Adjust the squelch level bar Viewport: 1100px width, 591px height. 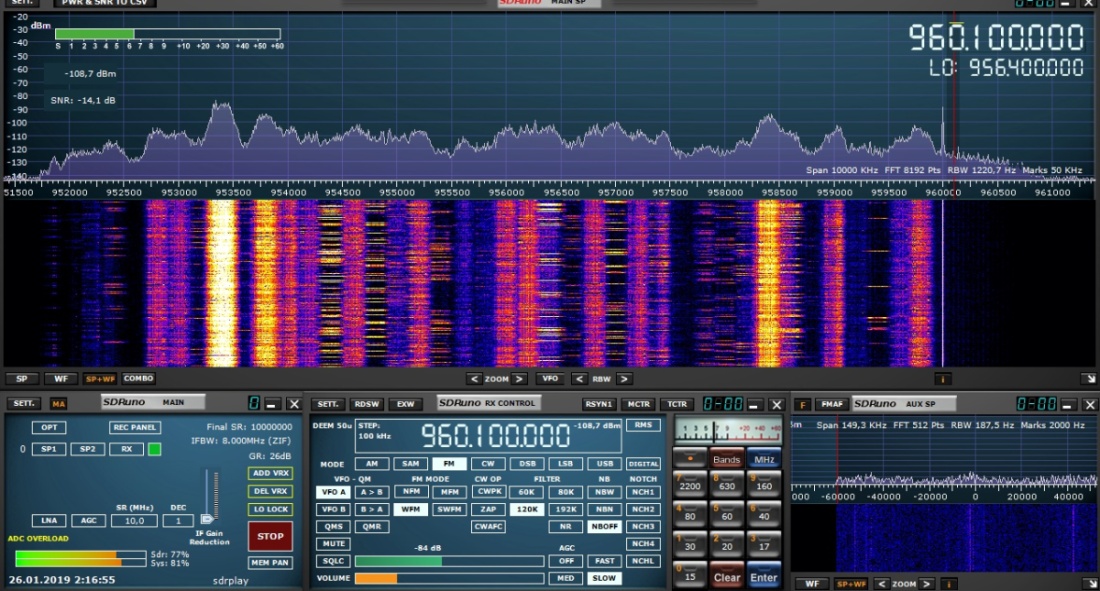[449, 562]
